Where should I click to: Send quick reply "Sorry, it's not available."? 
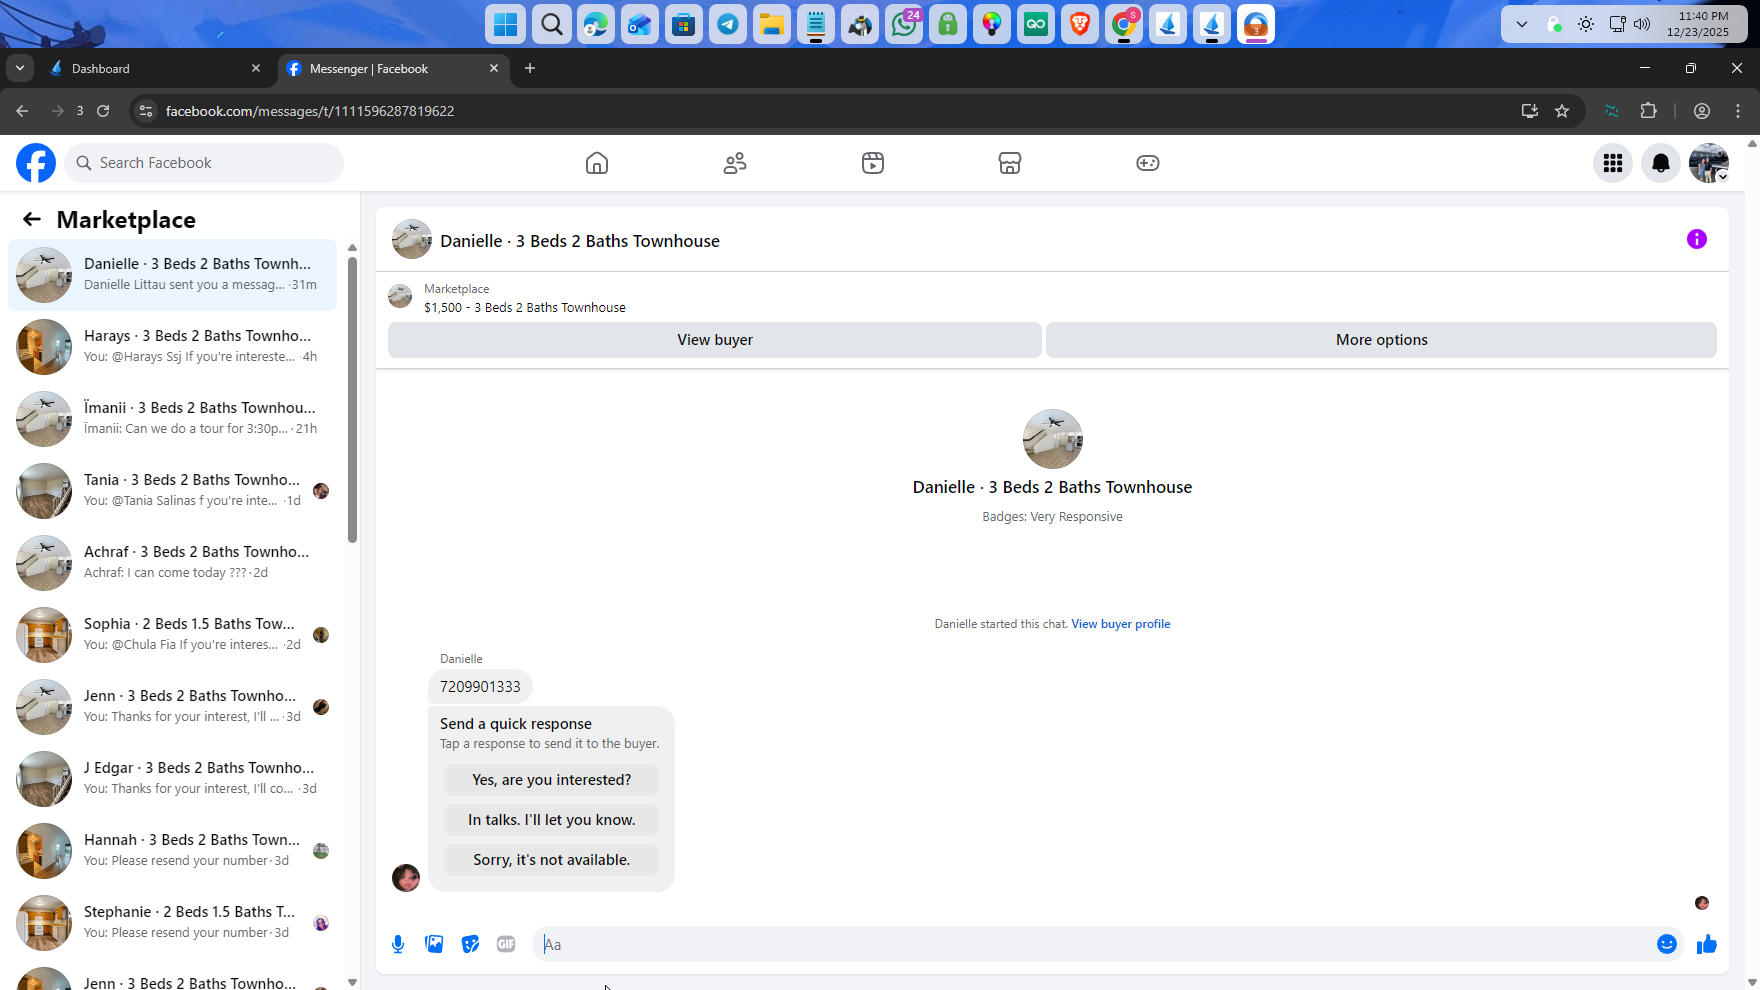point(552,860)
